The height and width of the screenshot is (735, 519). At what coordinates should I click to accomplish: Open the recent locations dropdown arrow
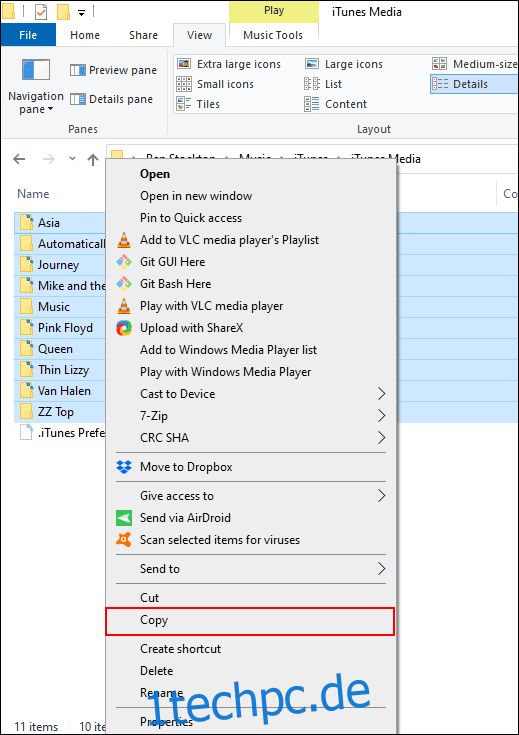tap(72, 159)
